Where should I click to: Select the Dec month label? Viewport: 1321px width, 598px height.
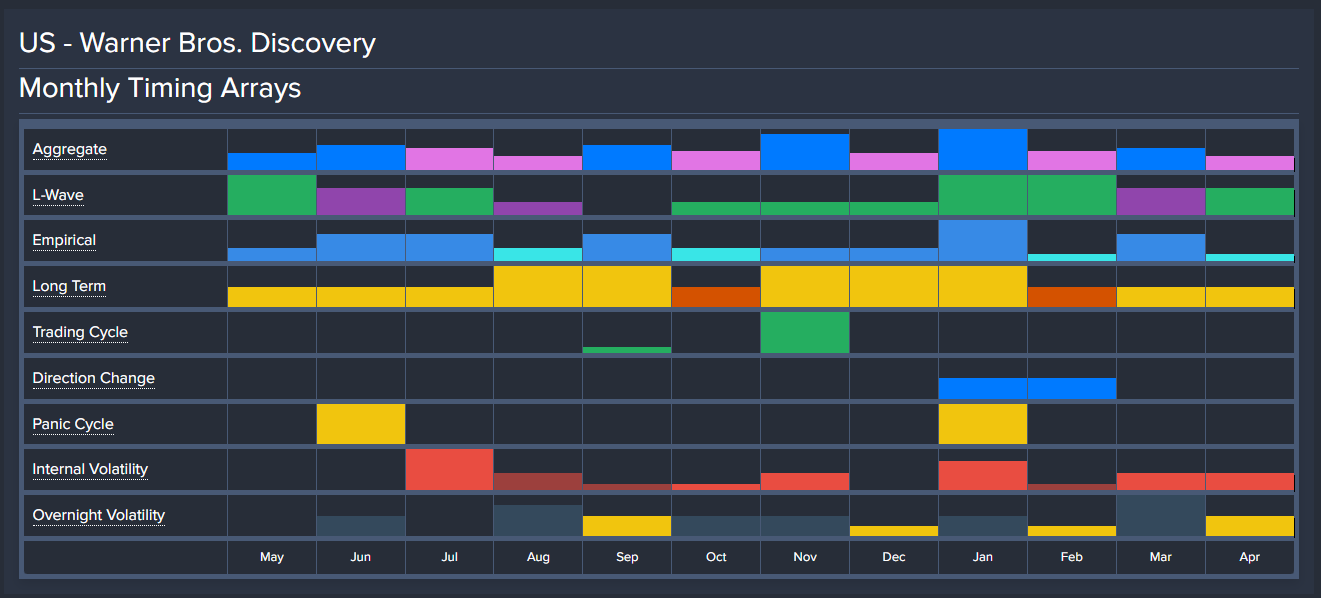click(x=894, y=557)
